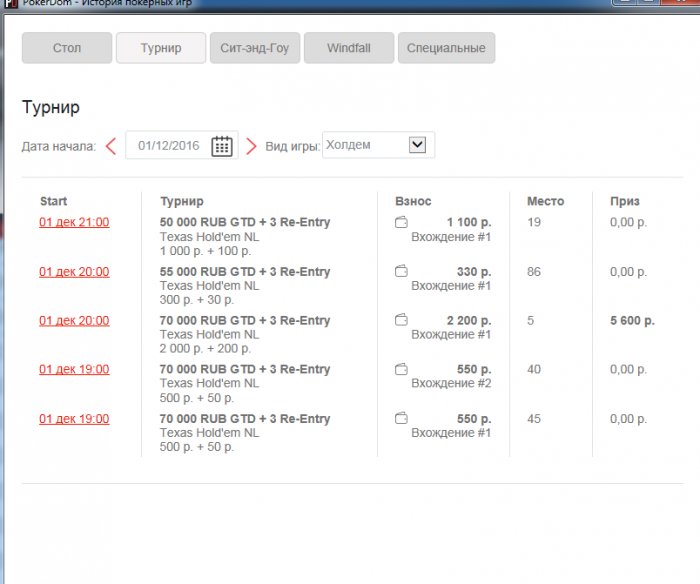The width and height of the screenshot is (700, 584).
Task: Click the Дата начала label
Action: click(59, 146)
